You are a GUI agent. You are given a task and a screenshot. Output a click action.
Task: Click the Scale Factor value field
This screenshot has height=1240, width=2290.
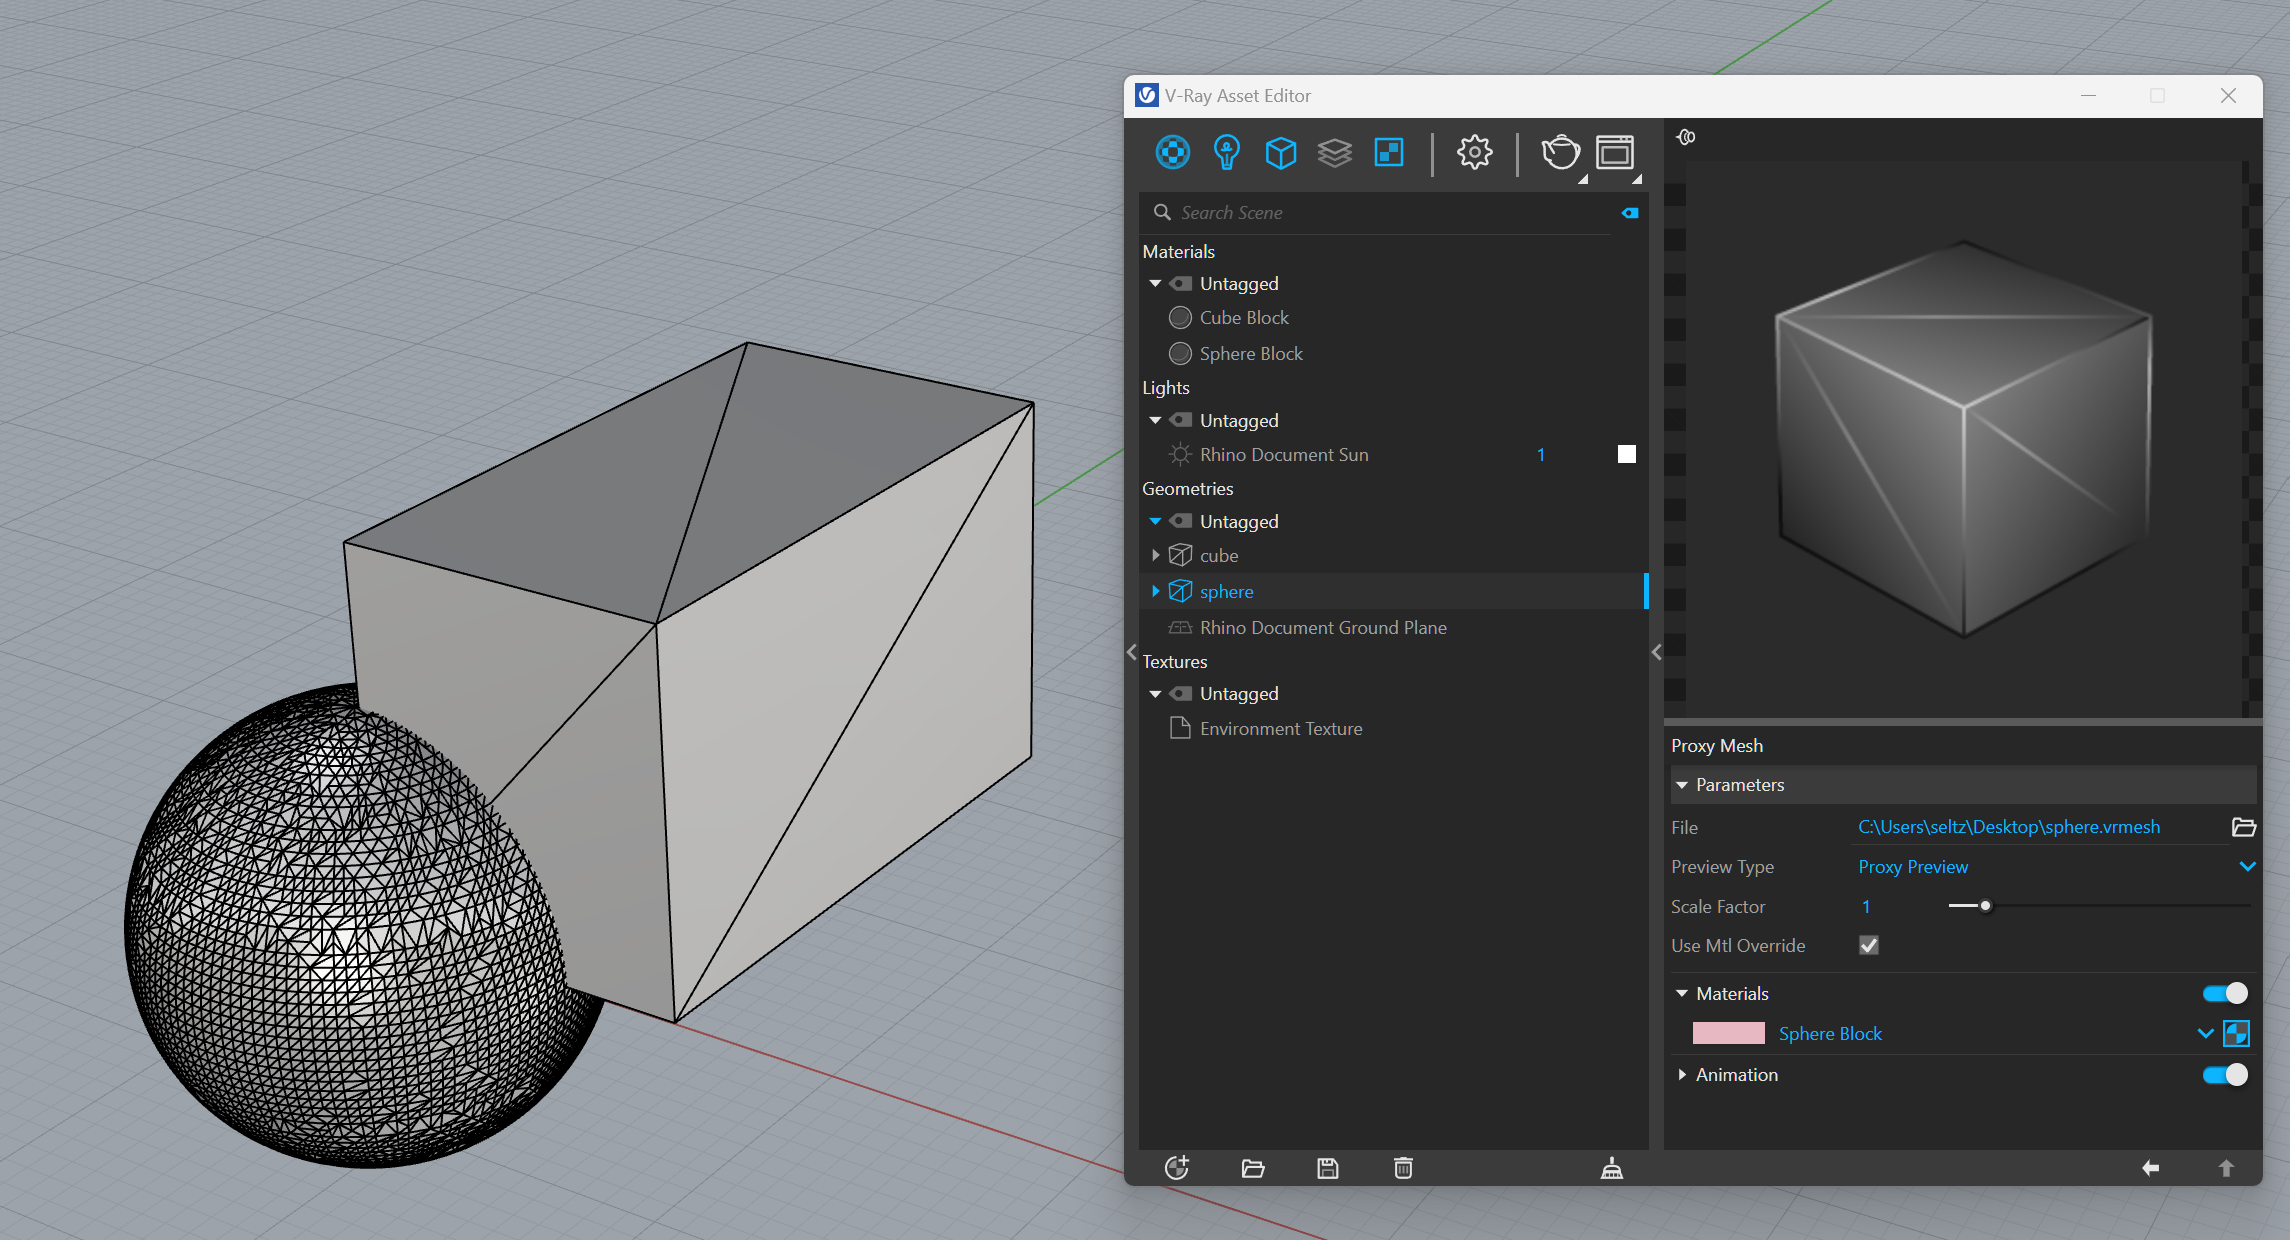pos(1866,907)
